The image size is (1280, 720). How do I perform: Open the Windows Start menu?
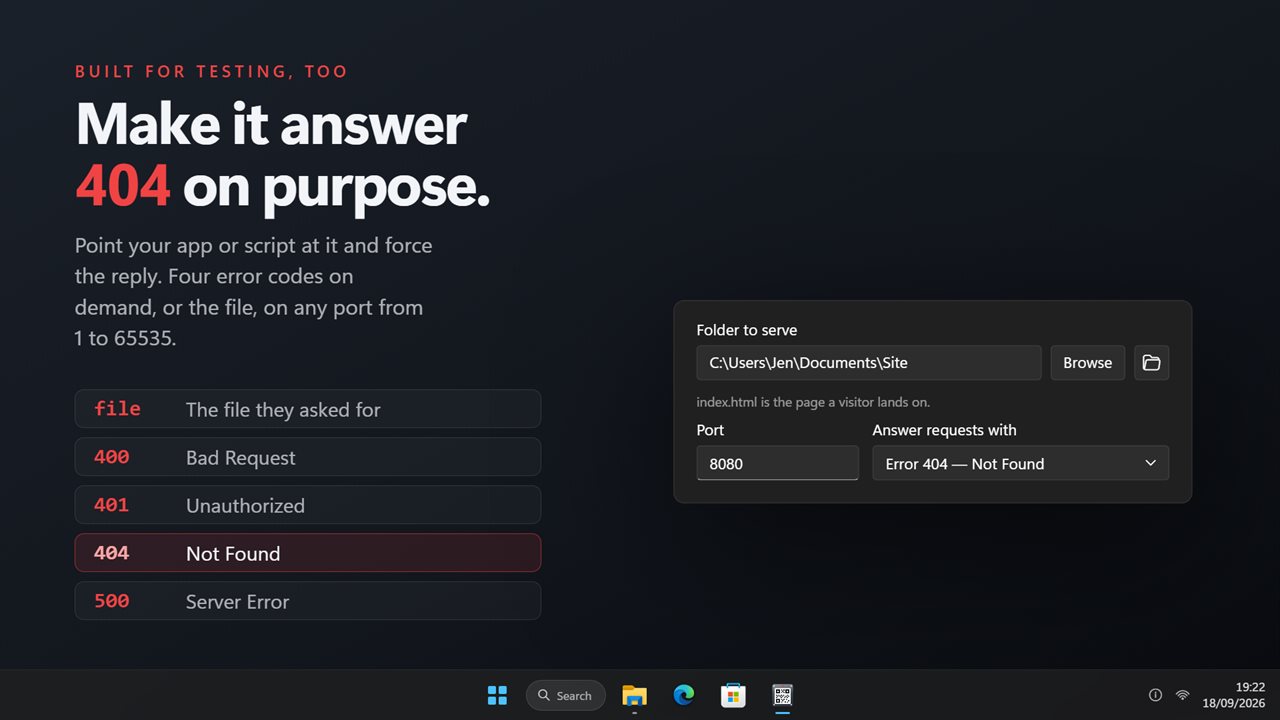[497, 695]
